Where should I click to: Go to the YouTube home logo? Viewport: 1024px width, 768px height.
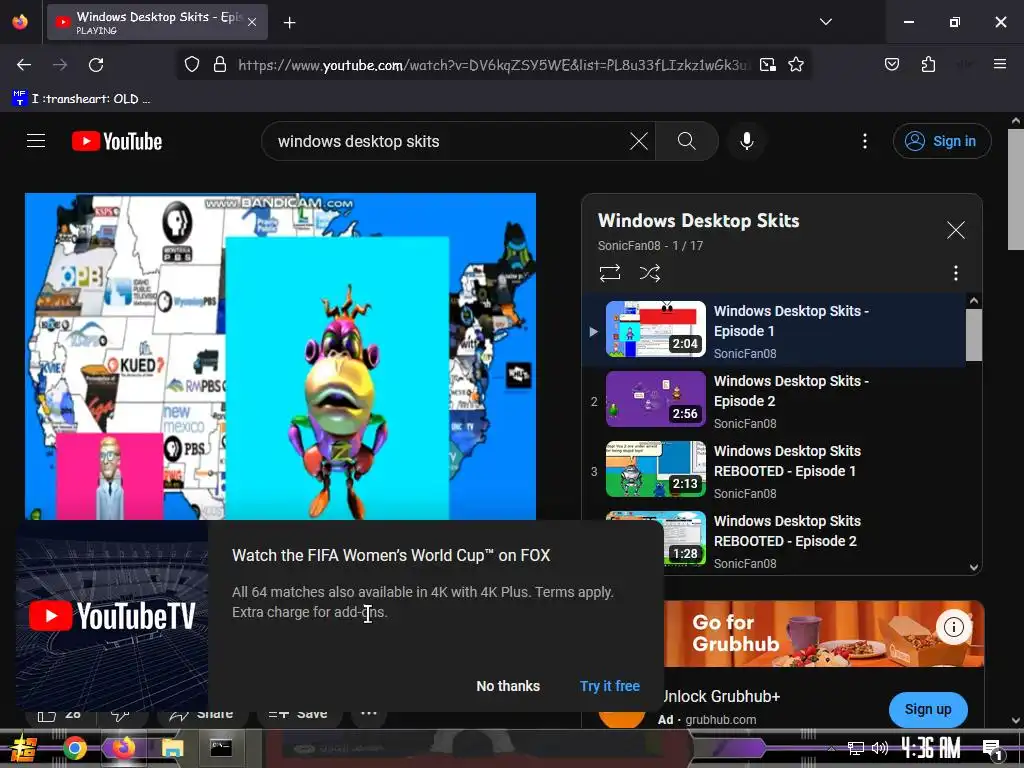point(117,141)
